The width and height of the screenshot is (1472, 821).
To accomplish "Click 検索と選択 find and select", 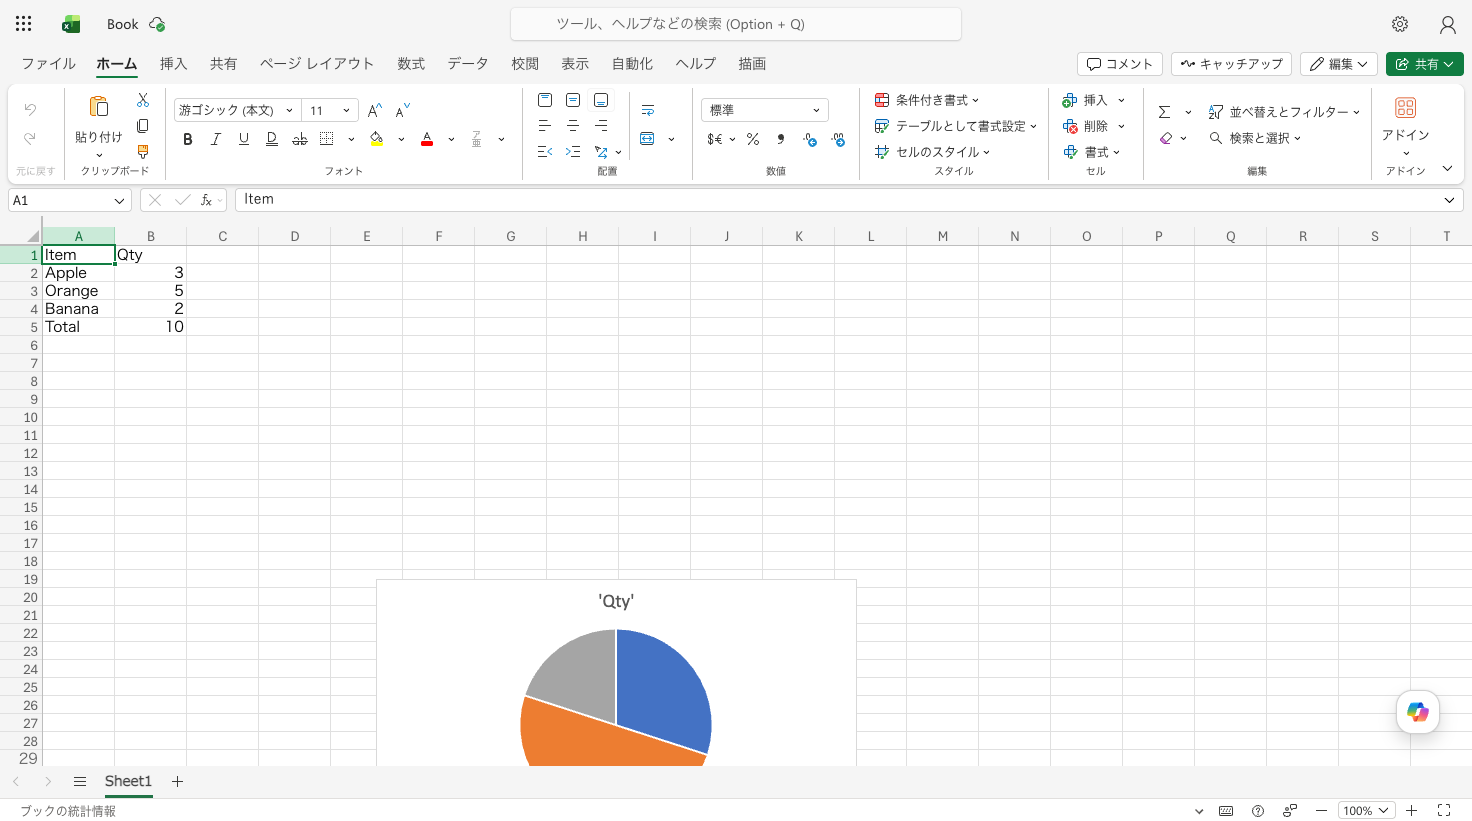I will click(x=1255, y=138).
